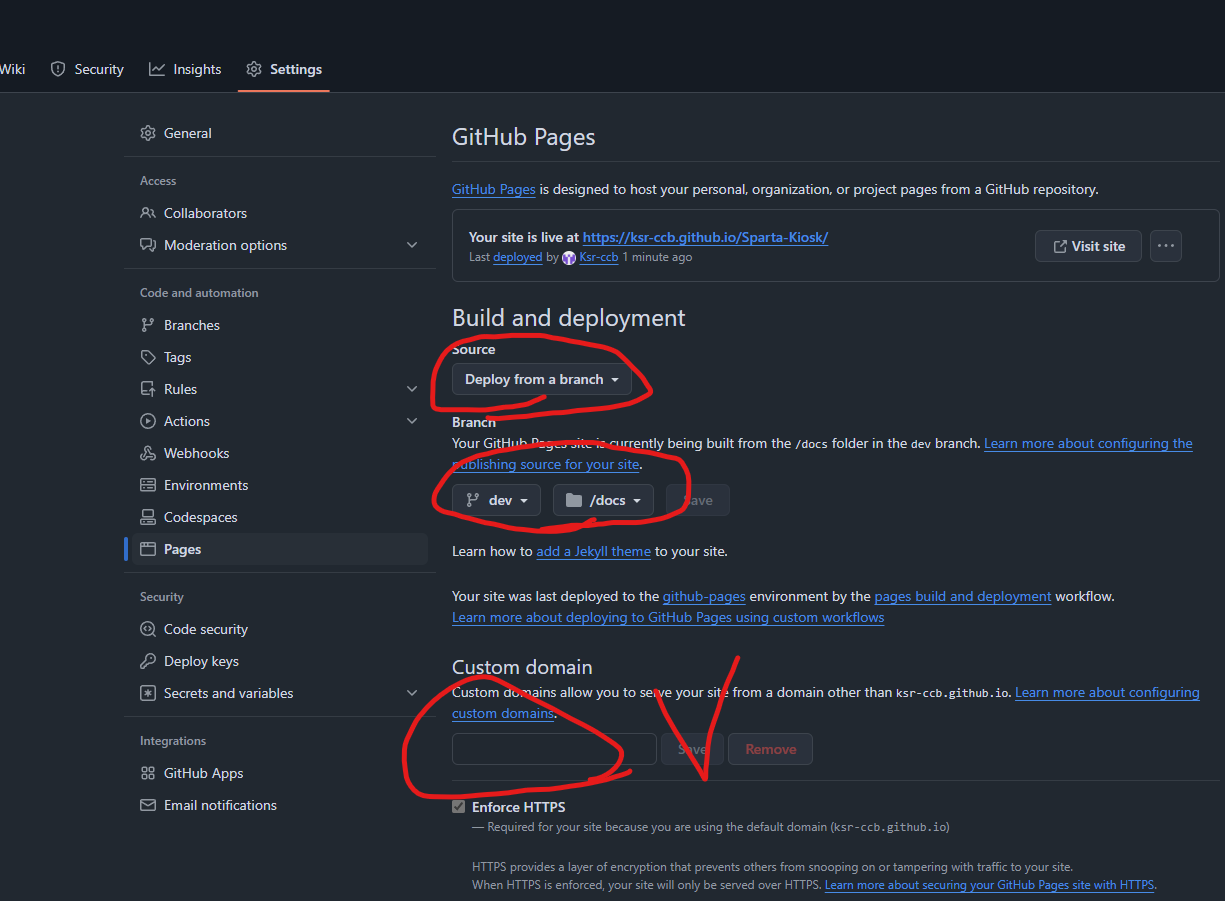Click the Security shield icon

(x=58, y=69)
